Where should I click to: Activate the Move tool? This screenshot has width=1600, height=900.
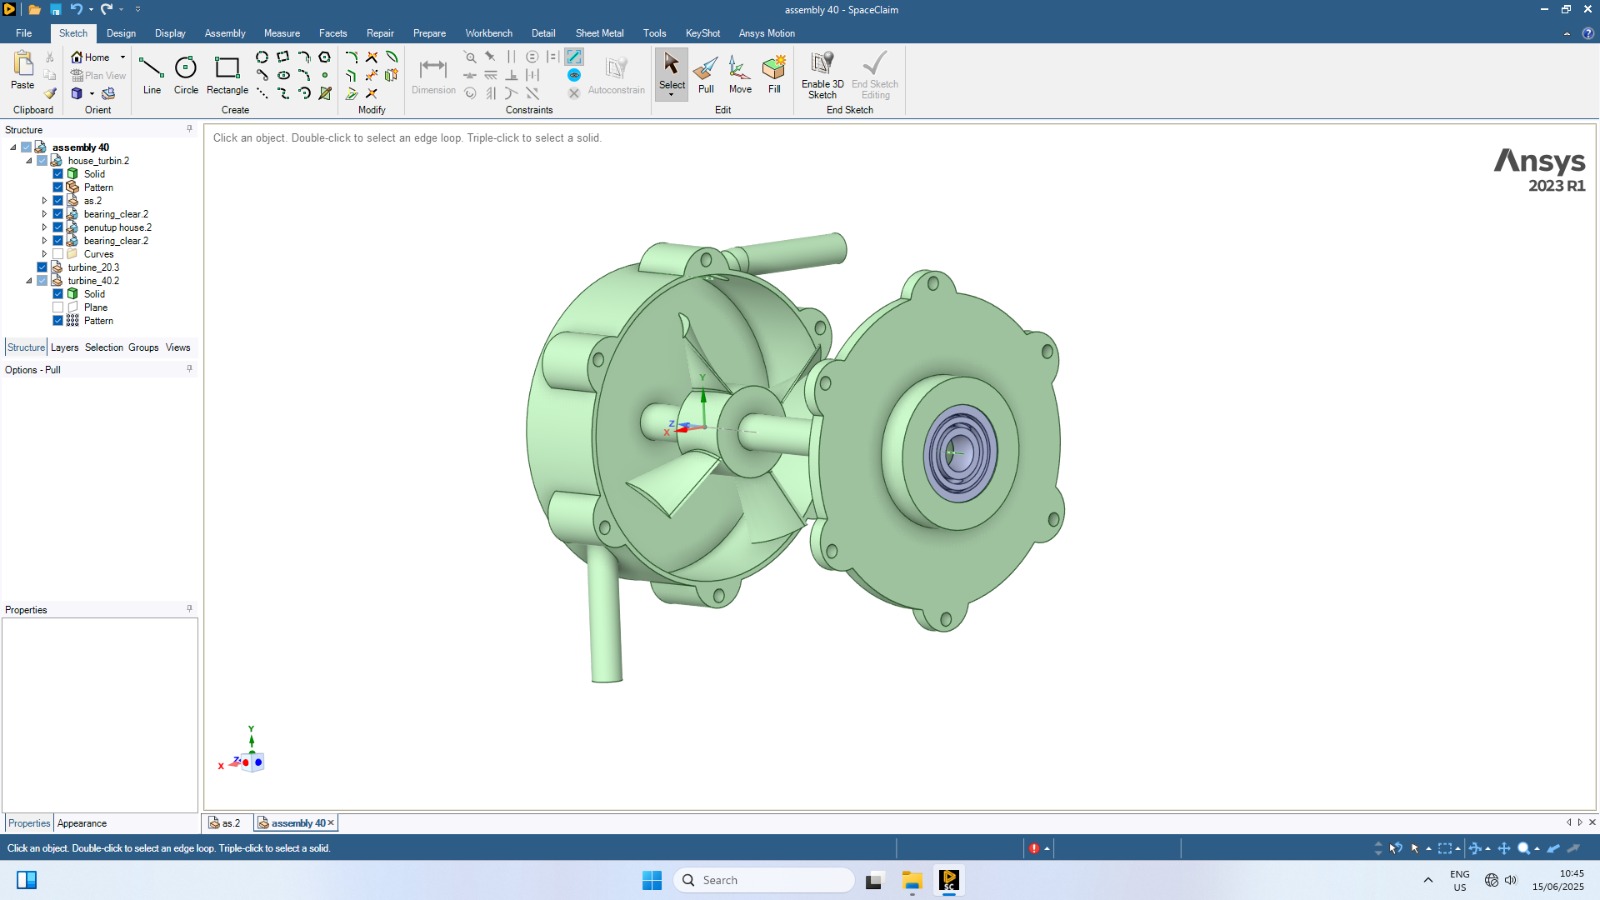(x=740, y=74)
